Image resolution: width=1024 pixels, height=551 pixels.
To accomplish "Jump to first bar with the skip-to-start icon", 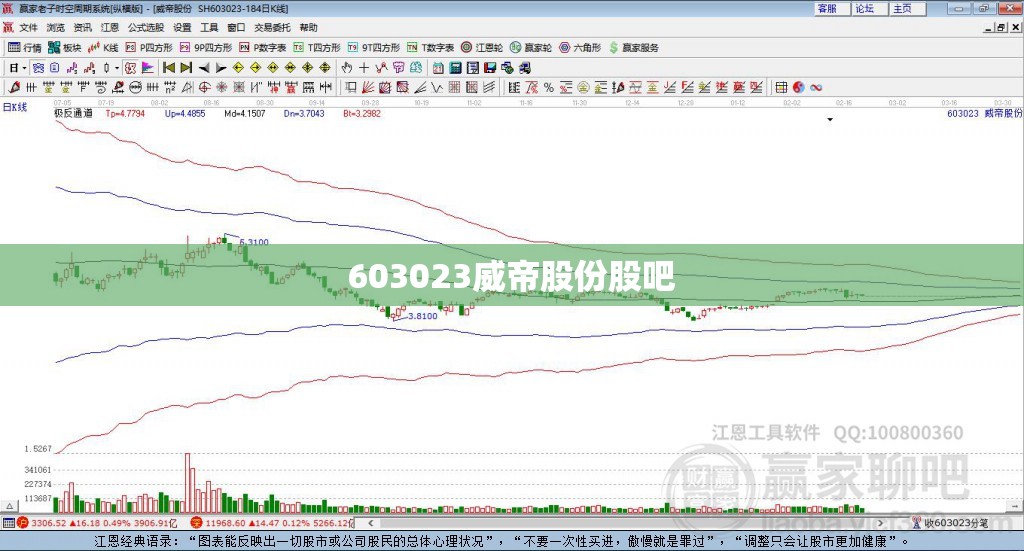I will (x=169, y=67).
